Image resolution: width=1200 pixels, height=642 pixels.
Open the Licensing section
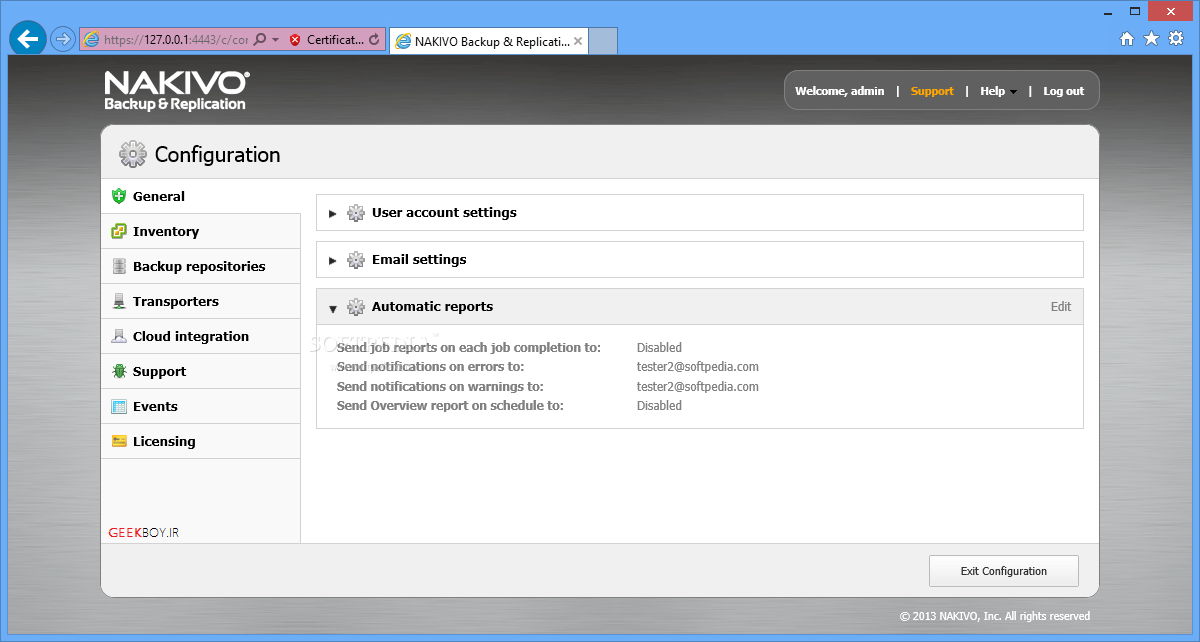click(x=200, y=441)
